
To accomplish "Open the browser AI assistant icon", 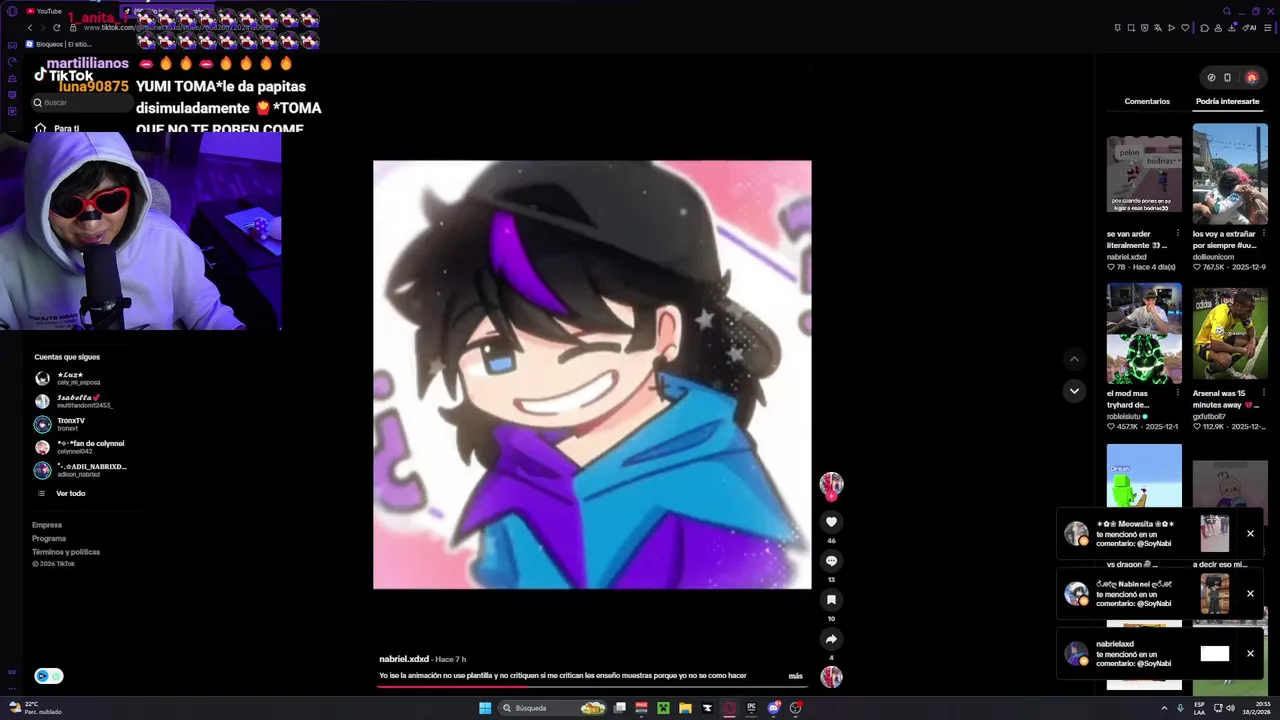I will click(1249, 28).
